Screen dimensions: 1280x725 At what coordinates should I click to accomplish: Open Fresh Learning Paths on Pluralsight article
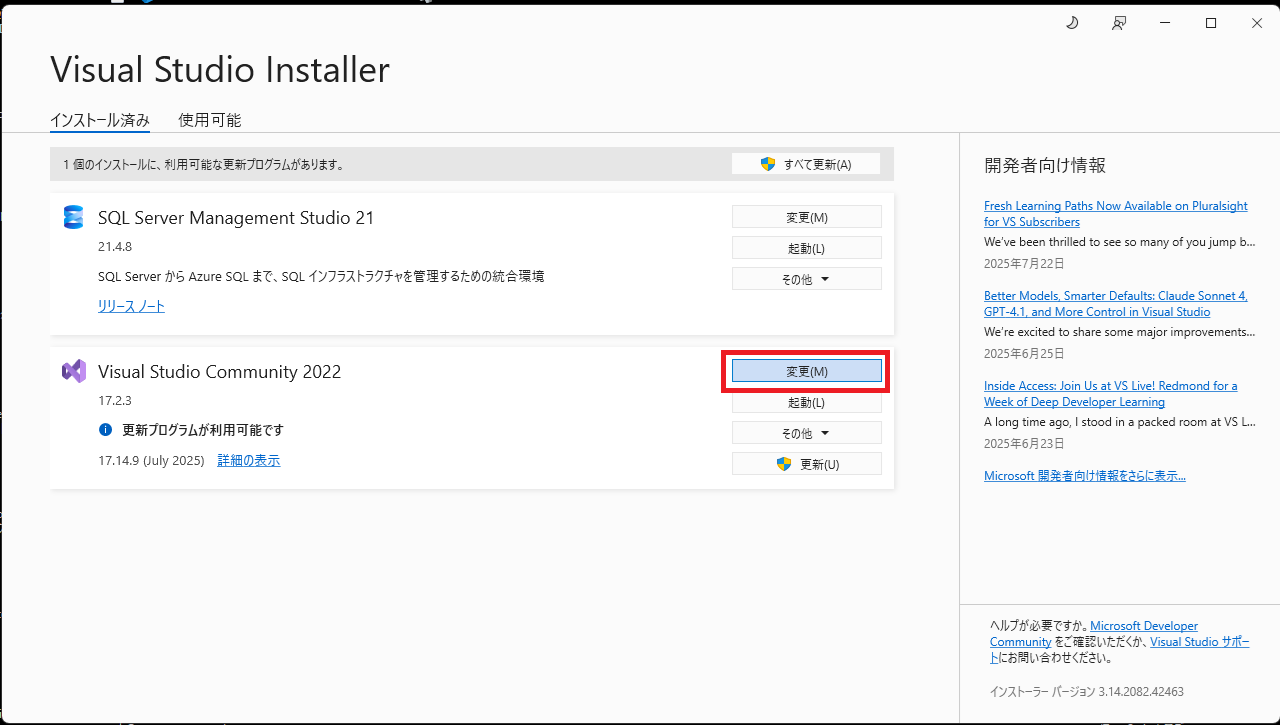1116,213
